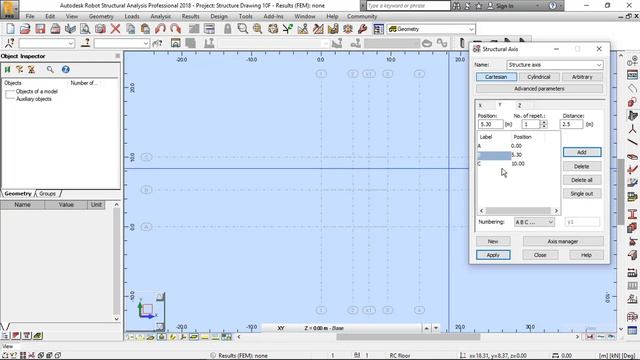
Task: Click the Delete all button
Action: click(582, 180)
